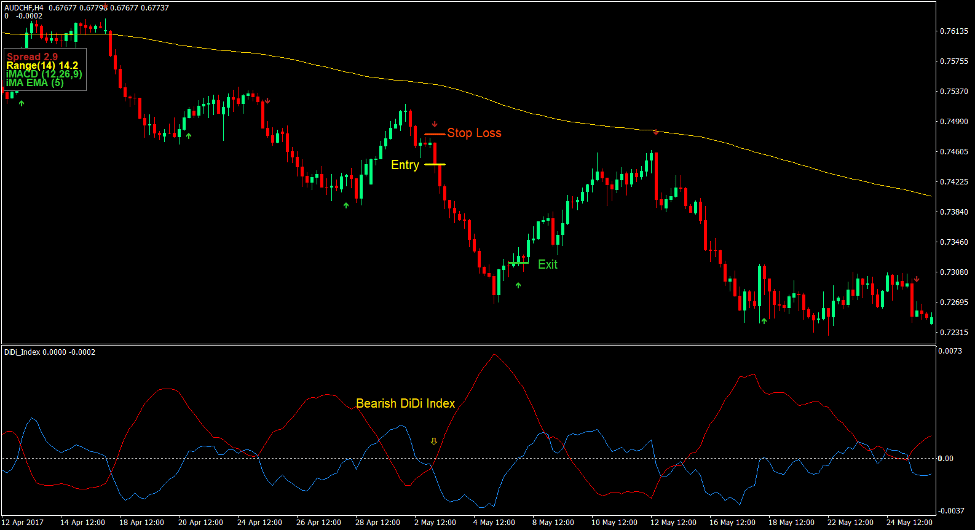Click the yellow down arrow in the DiDi Index panel
This screenshot has height=531, width=977.
click(x=433, y=440)
